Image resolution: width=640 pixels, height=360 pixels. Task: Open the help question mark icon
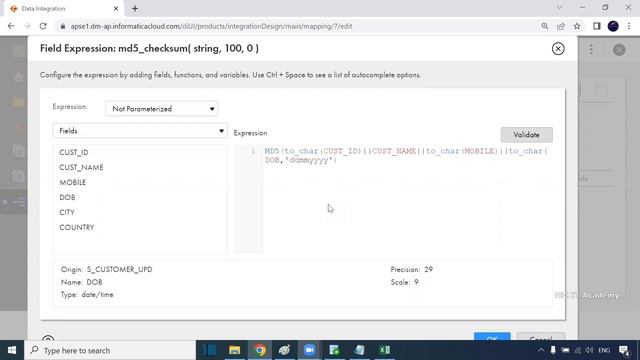pyautogui.click(x=48, y=338)
